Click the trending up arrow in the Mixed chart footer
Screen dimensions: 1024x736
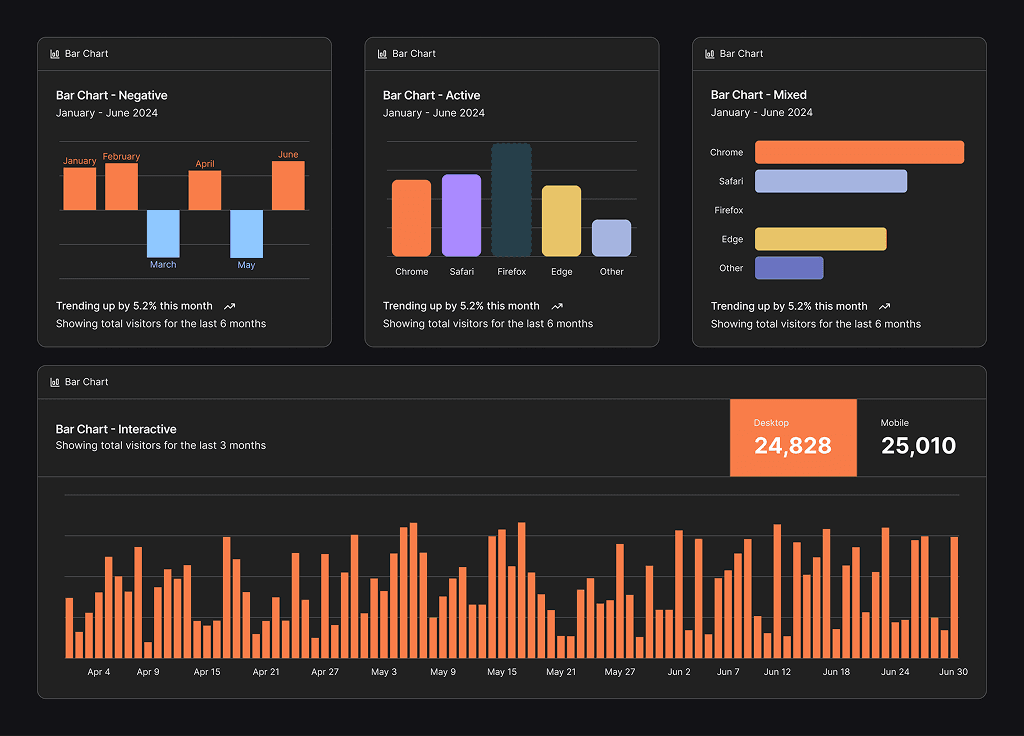[883, 306]
